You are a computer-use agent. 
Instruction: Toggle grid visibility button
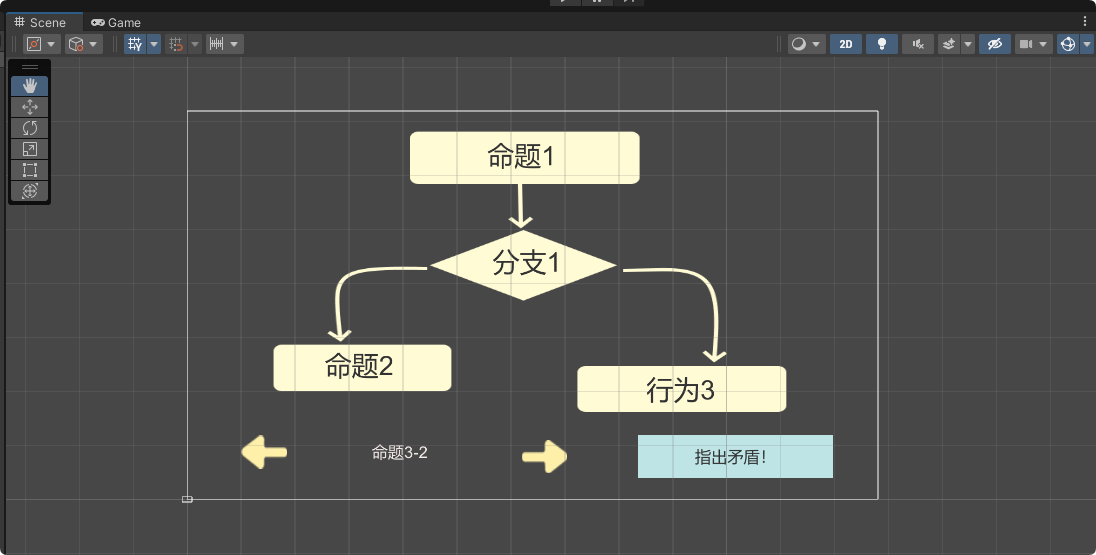135,44
